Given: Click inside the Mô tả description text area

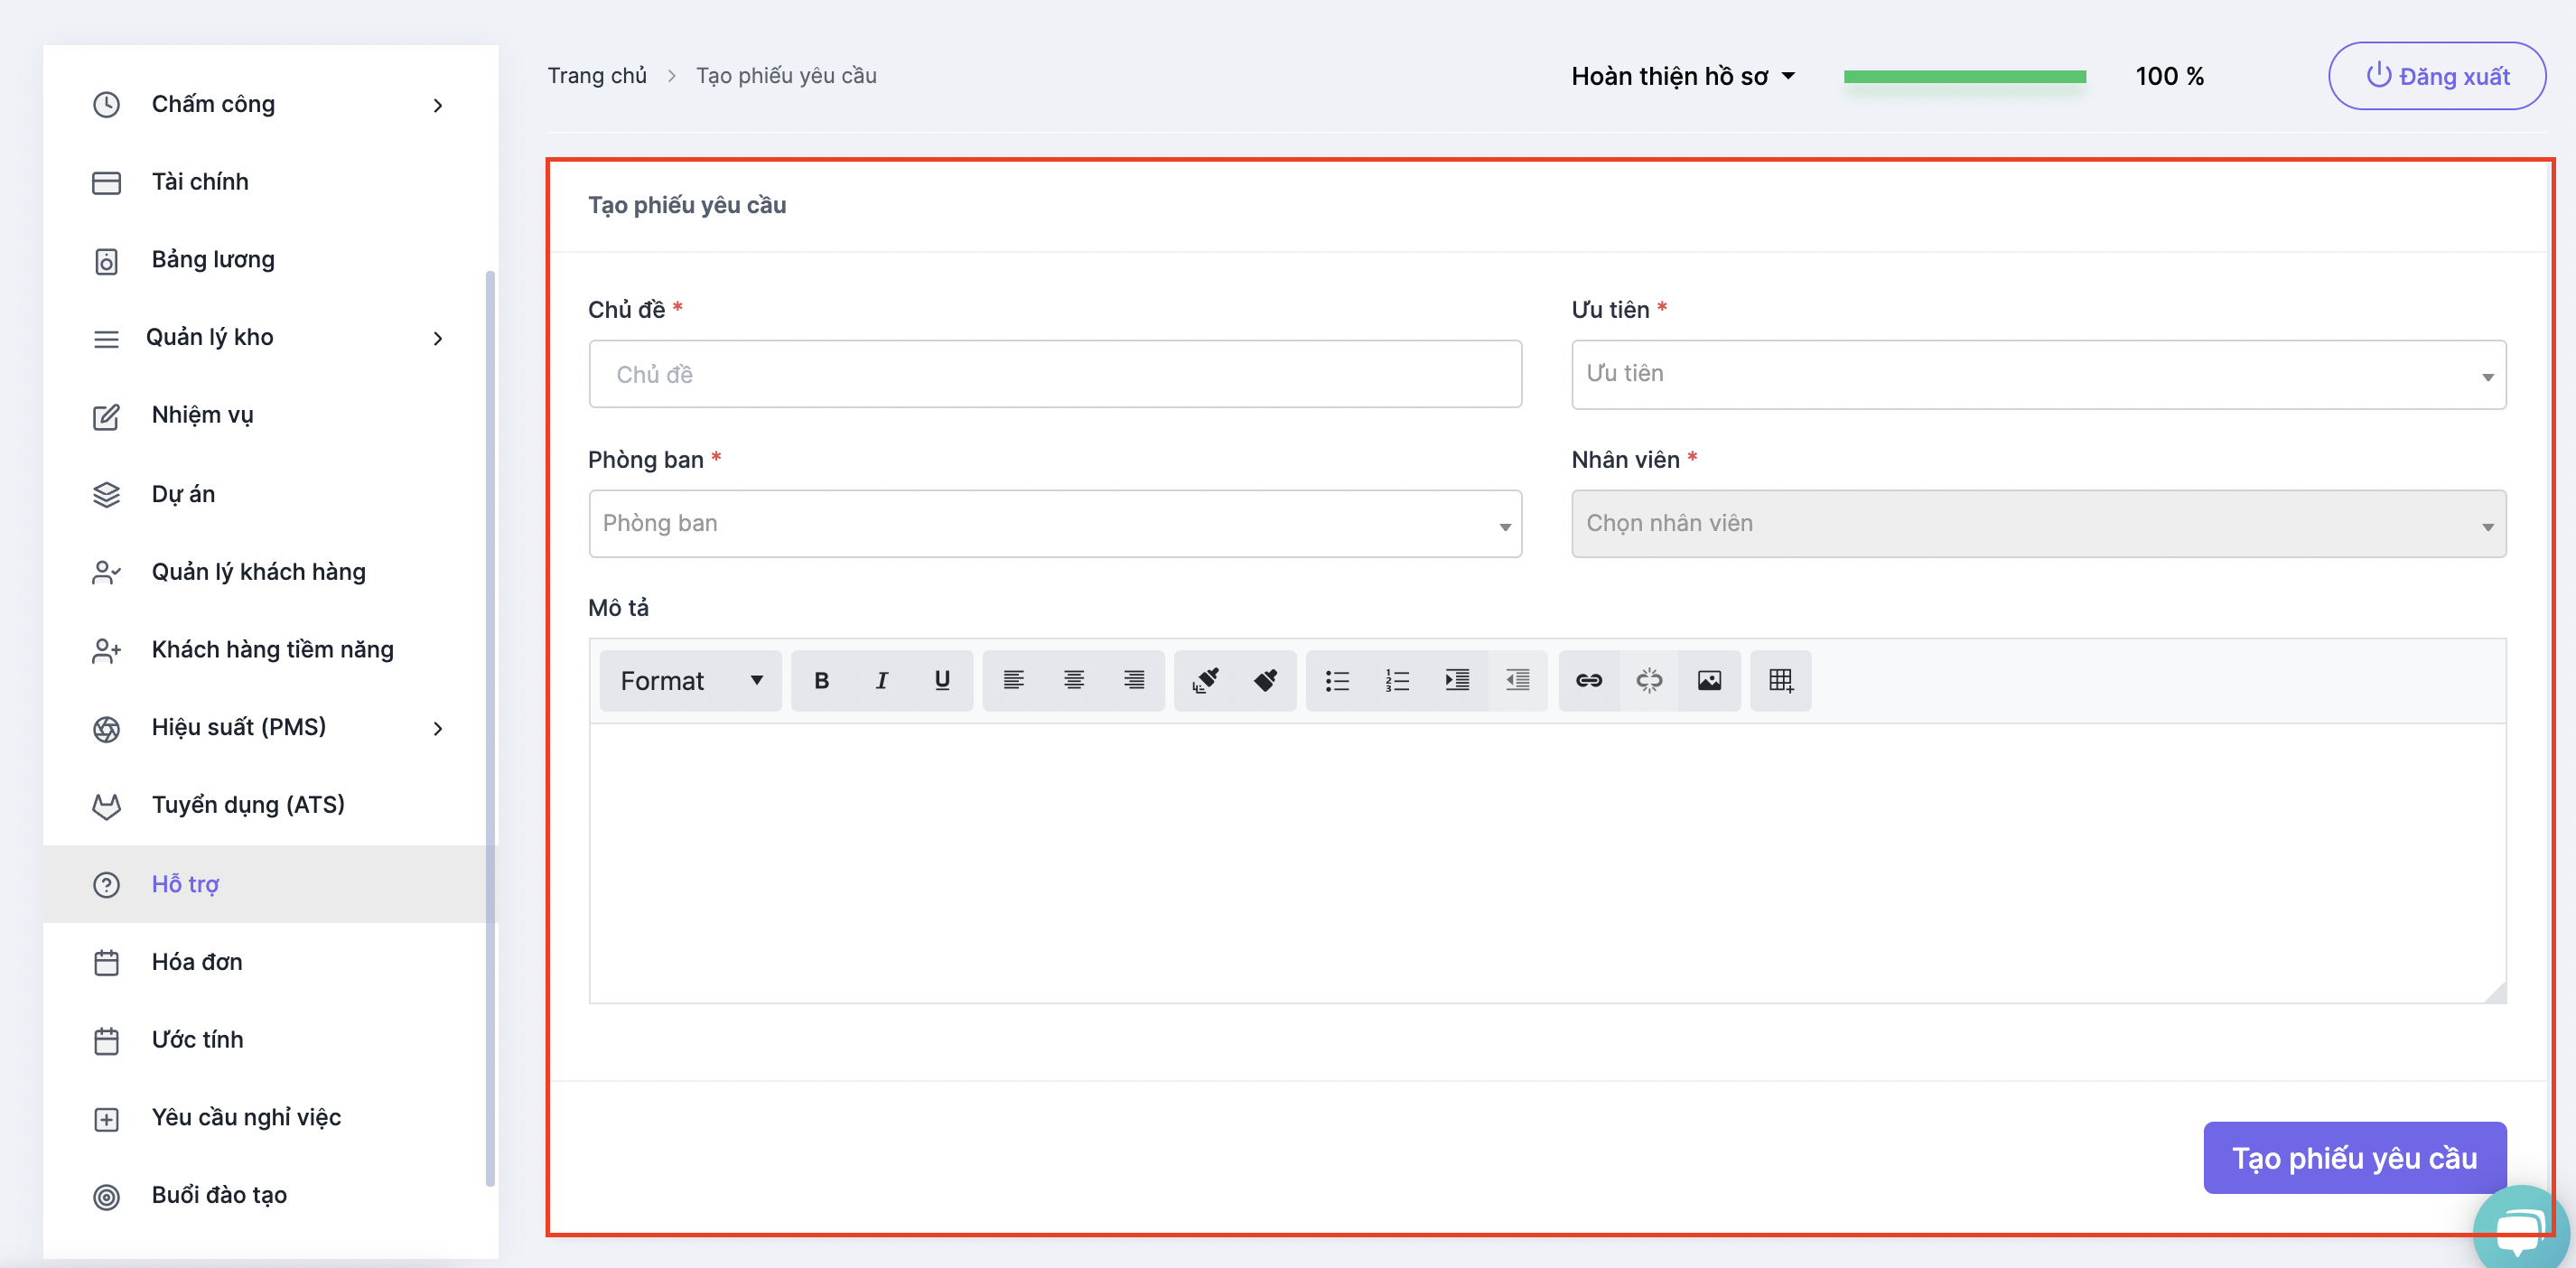Looking at the screenshot, I should tap(1547, 863).
